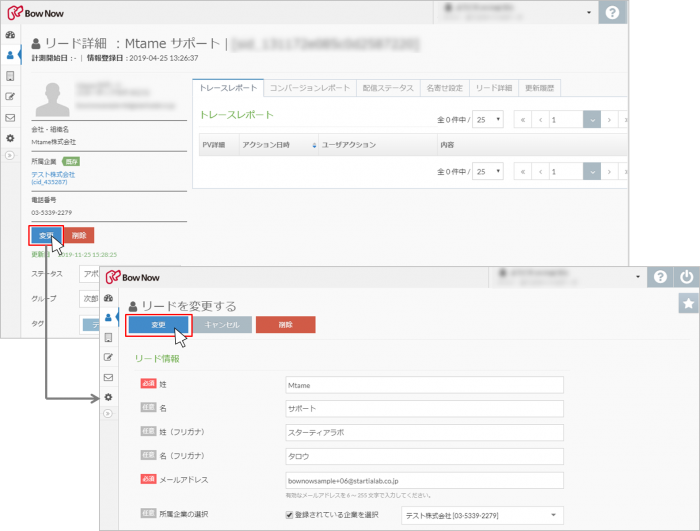
Task: Select person (lead) icon in lead details sidebar
Action: coord(10,55)
